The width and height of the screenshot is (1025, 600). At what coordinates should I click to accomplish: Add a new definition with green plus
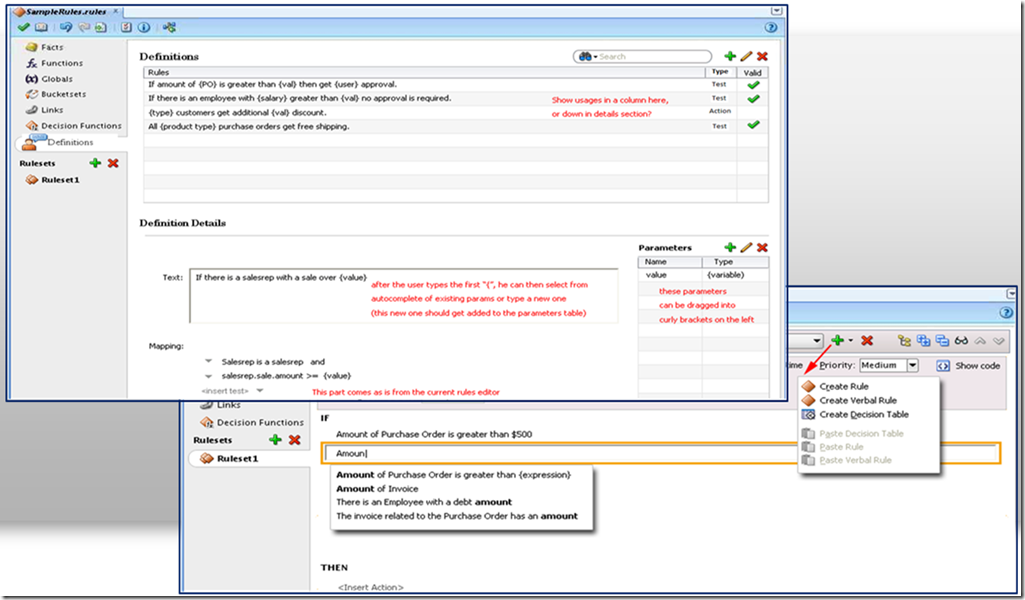tap(730, 57)
